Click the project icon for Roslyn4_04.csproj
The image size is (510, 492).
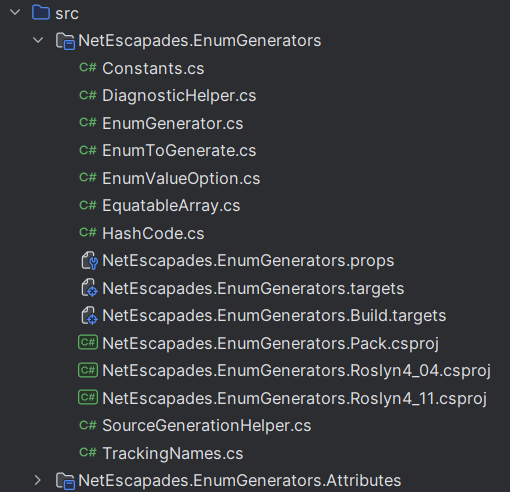[x=88, y=370]
